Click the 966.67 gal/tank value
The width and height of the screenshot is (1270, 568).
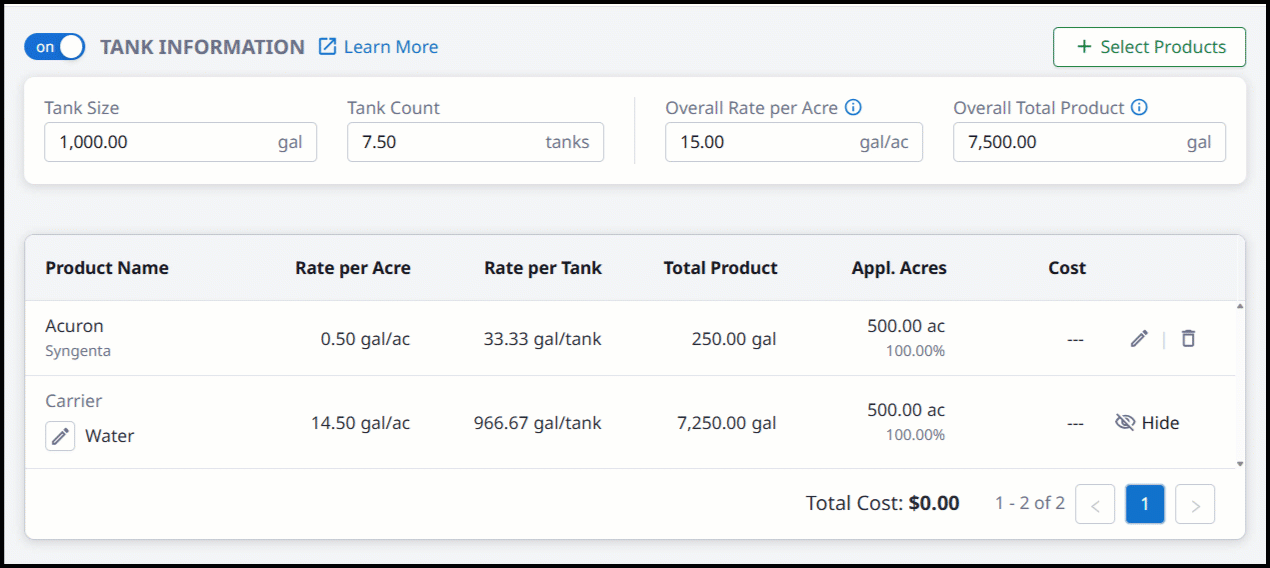[x=538, y=423]
